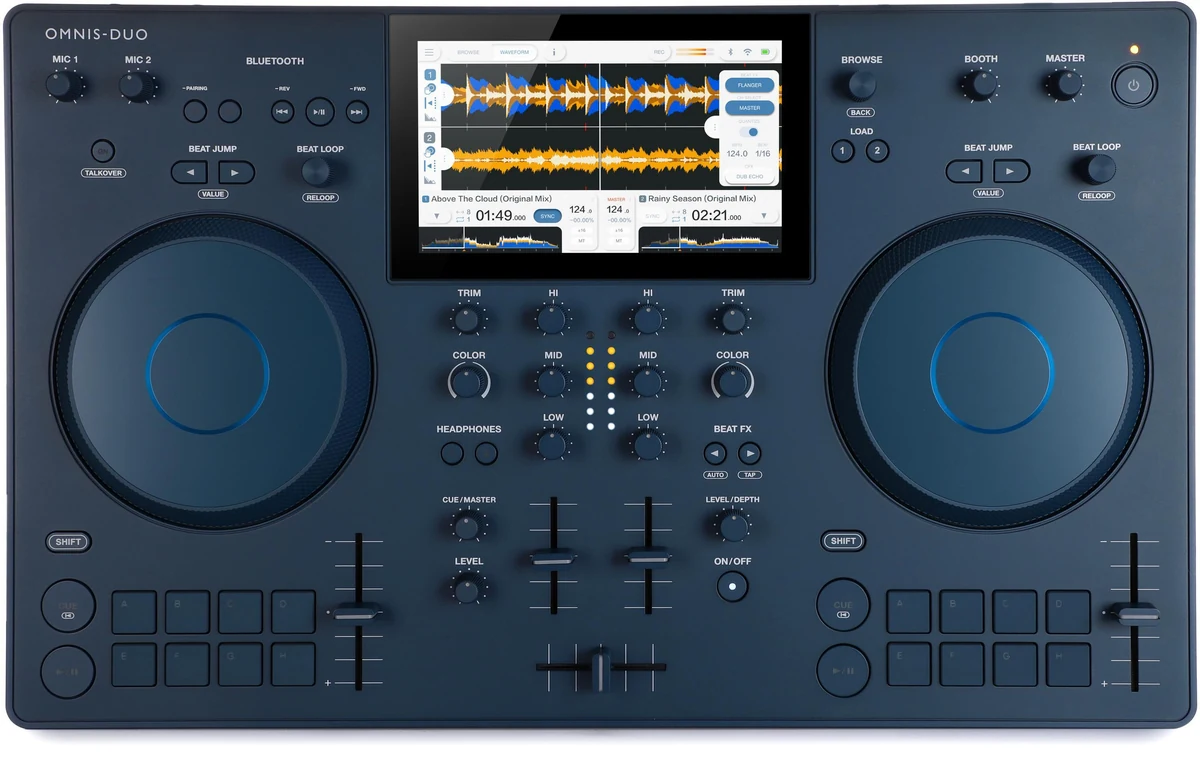This screenshot has height=766, width=1200.
Task: Hit the Bluetooth play/pause button
Action: pos(319,111)
